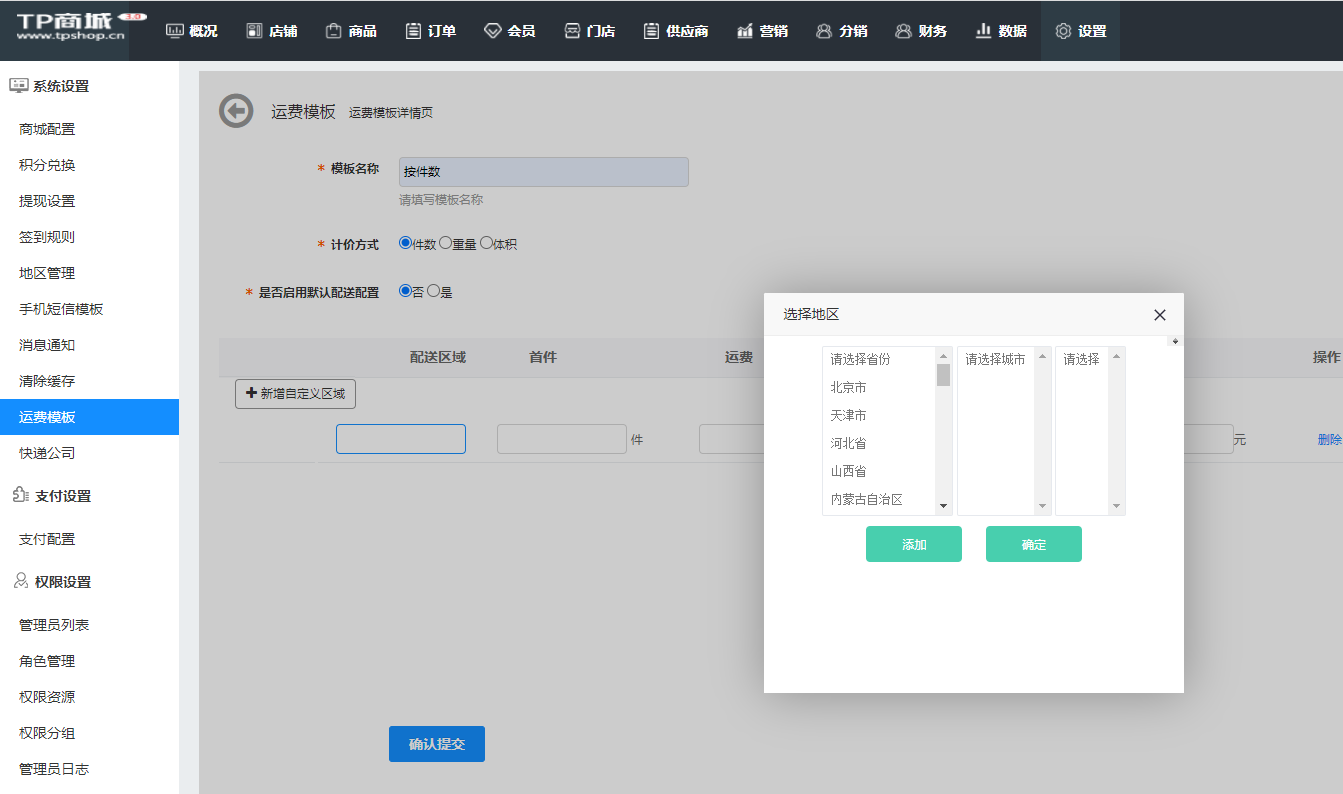Open the 数据 statistics bar icon
This screenshot has width=1343, height=794.
click(x=983, y=31)
